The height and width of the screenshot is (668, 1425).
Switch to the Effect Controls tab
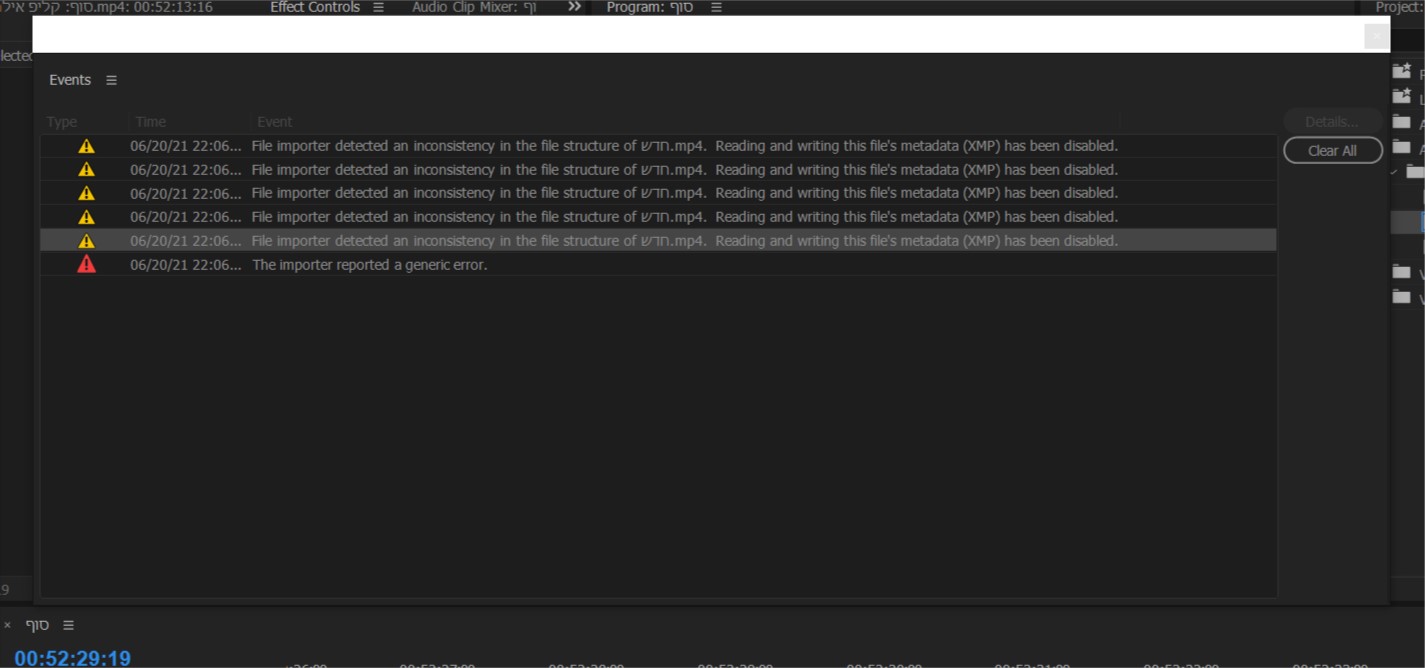pyautogui.click(x=315, y=7)
